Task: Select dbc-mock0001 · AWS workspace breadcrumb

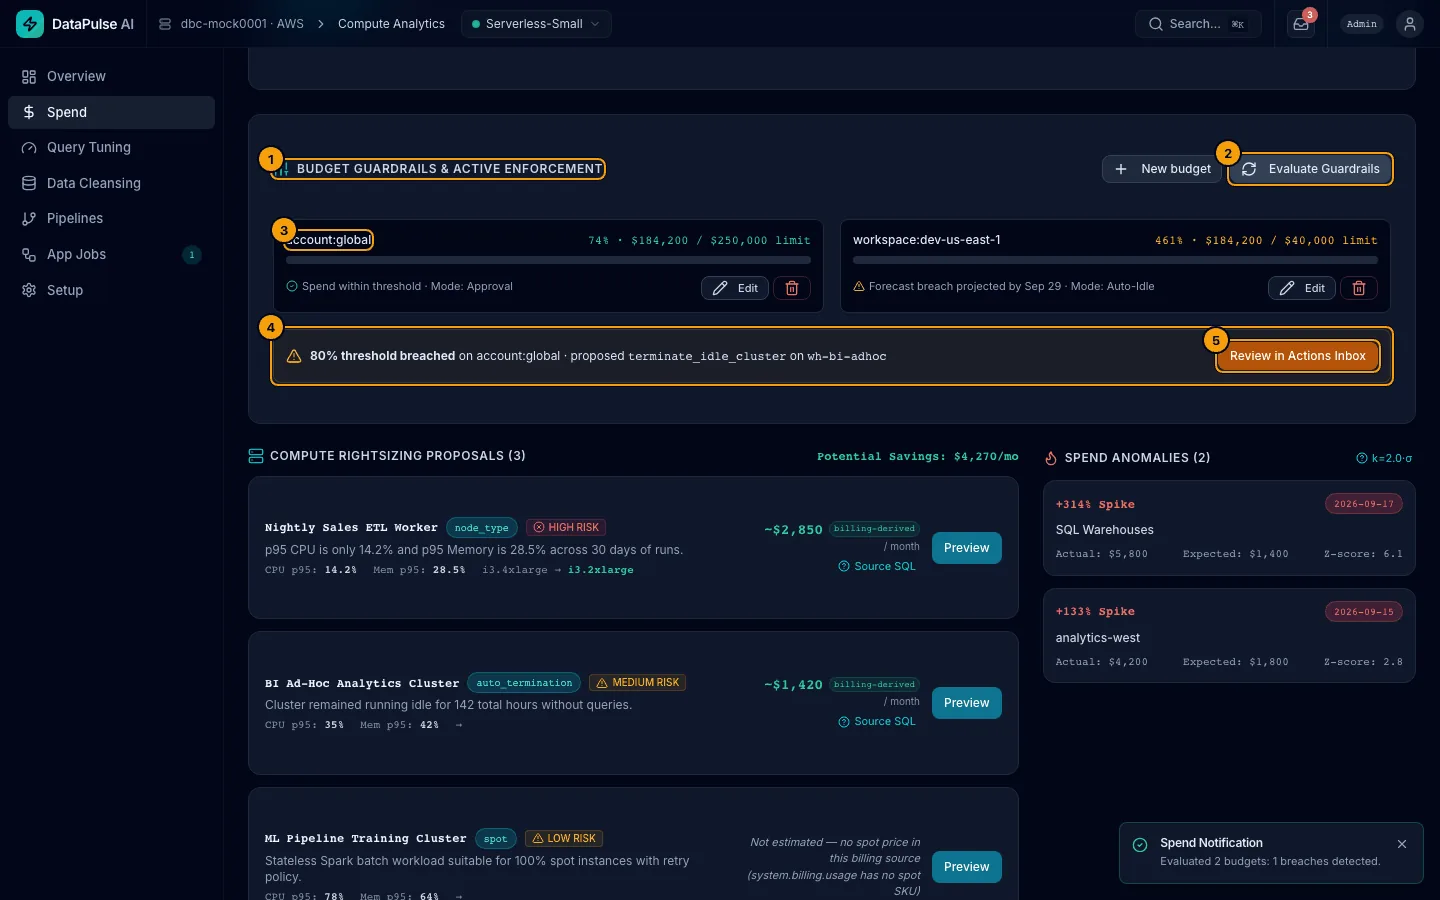Action: (232, 24)
